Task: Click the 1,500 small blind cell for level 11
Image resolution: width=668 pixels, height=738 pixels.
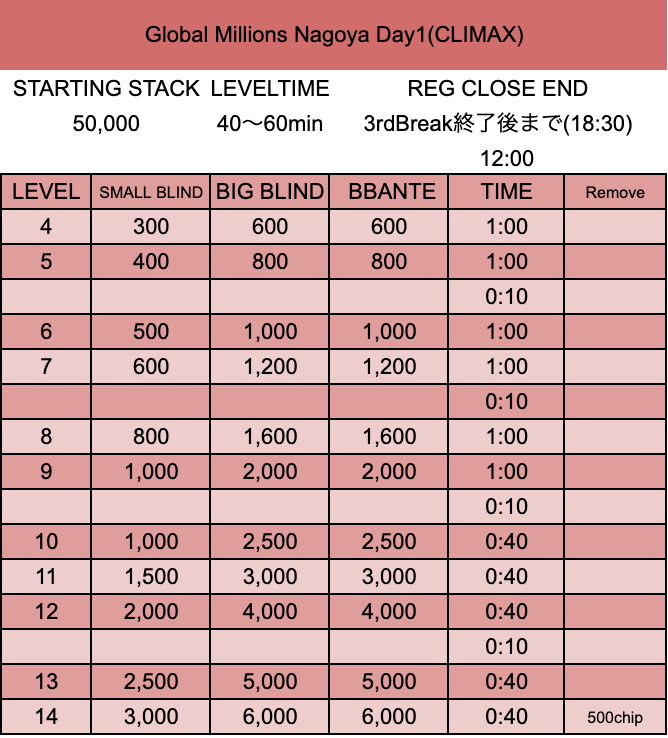Action: (151, 577)
